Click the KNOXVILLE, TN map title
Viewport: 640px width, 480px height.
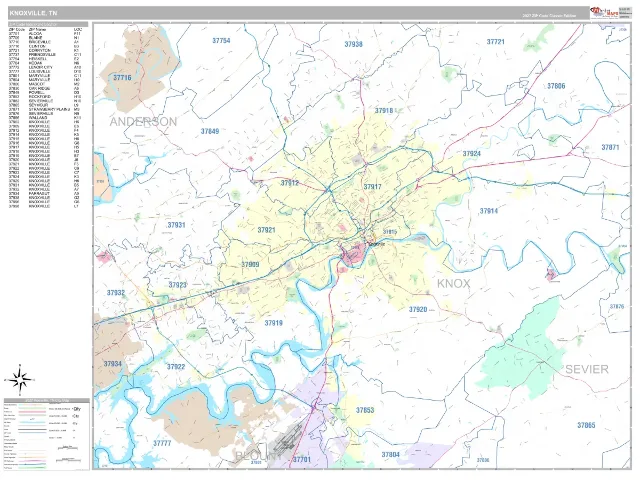tap(33, 13)
